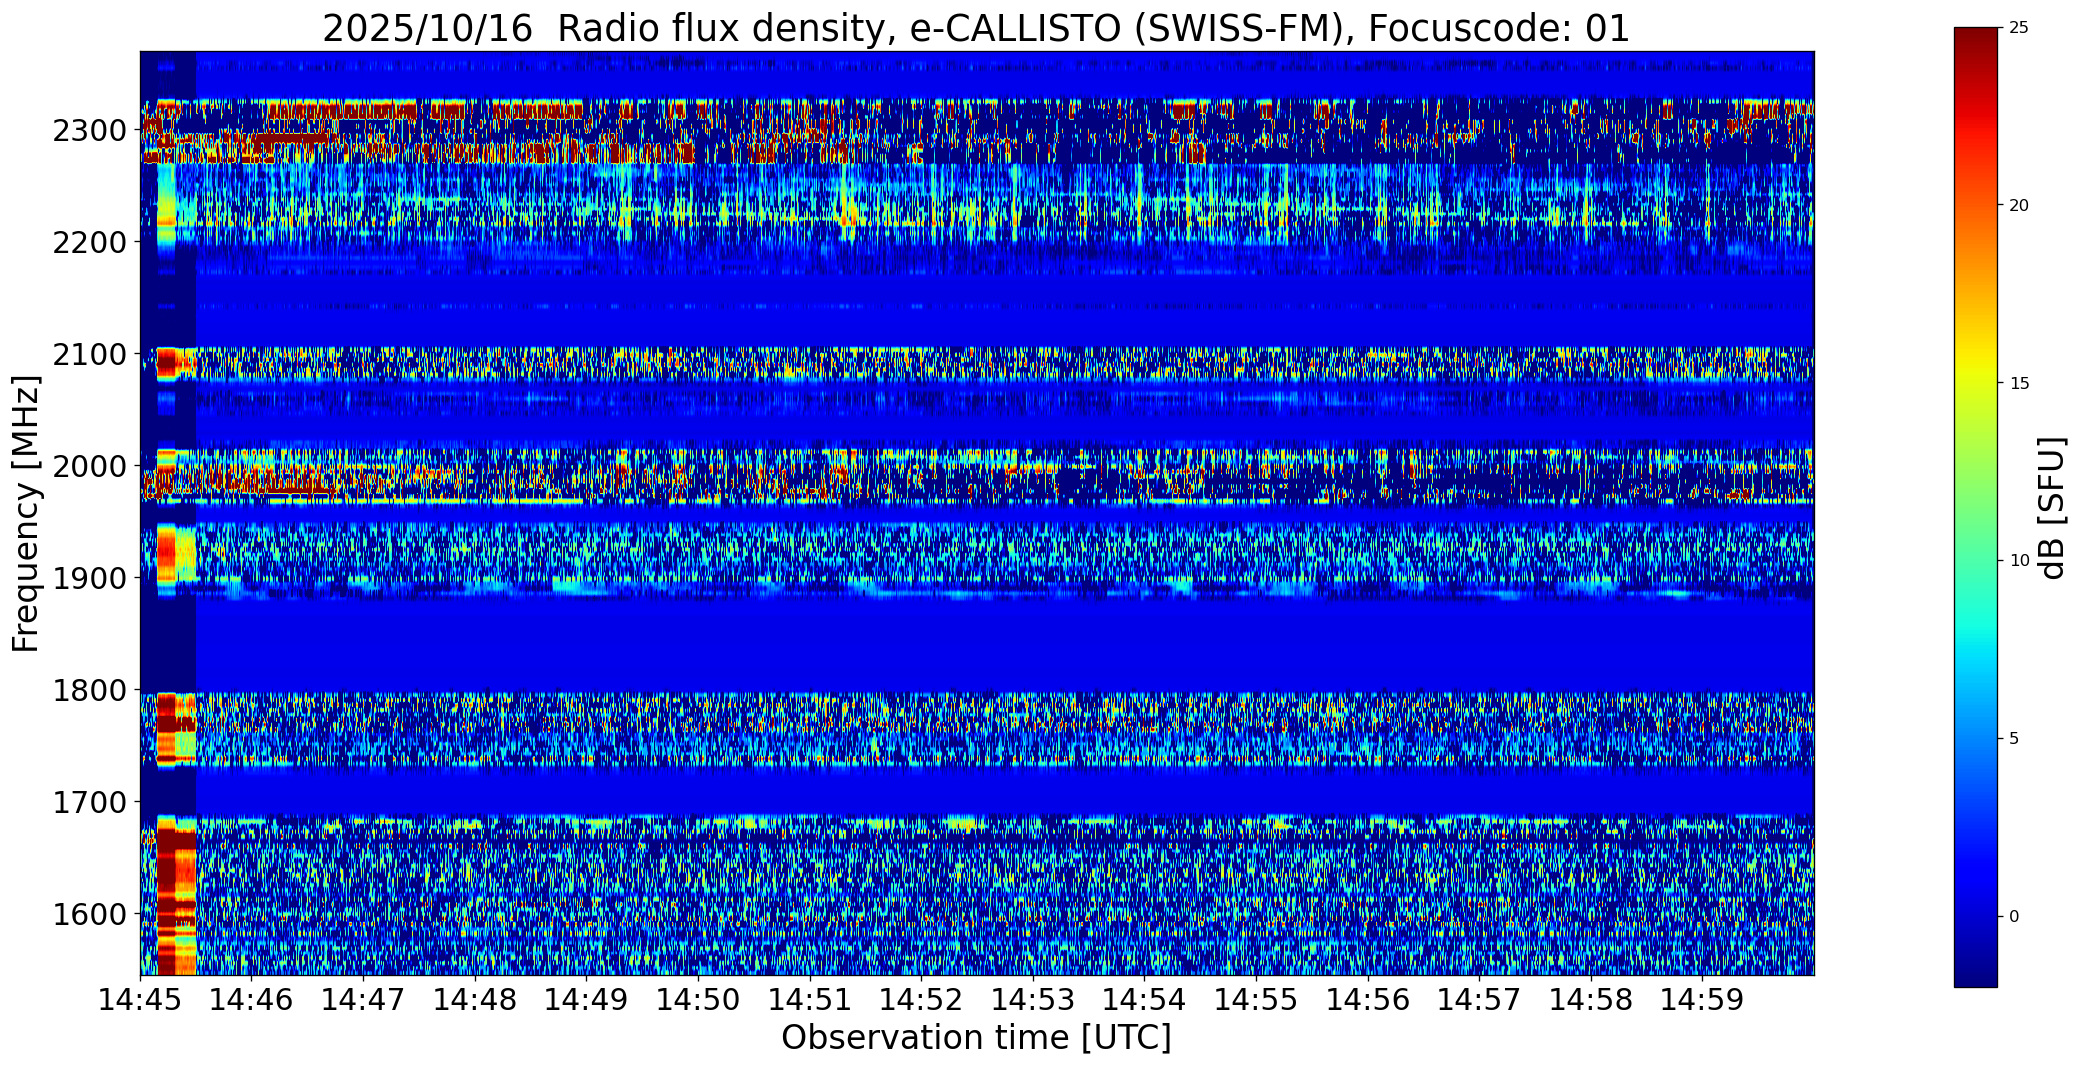This screenshot has width=2082, height=1067.
Task: Click the 'dB [SFU]' colorbar label
Action: (2052, 508)
